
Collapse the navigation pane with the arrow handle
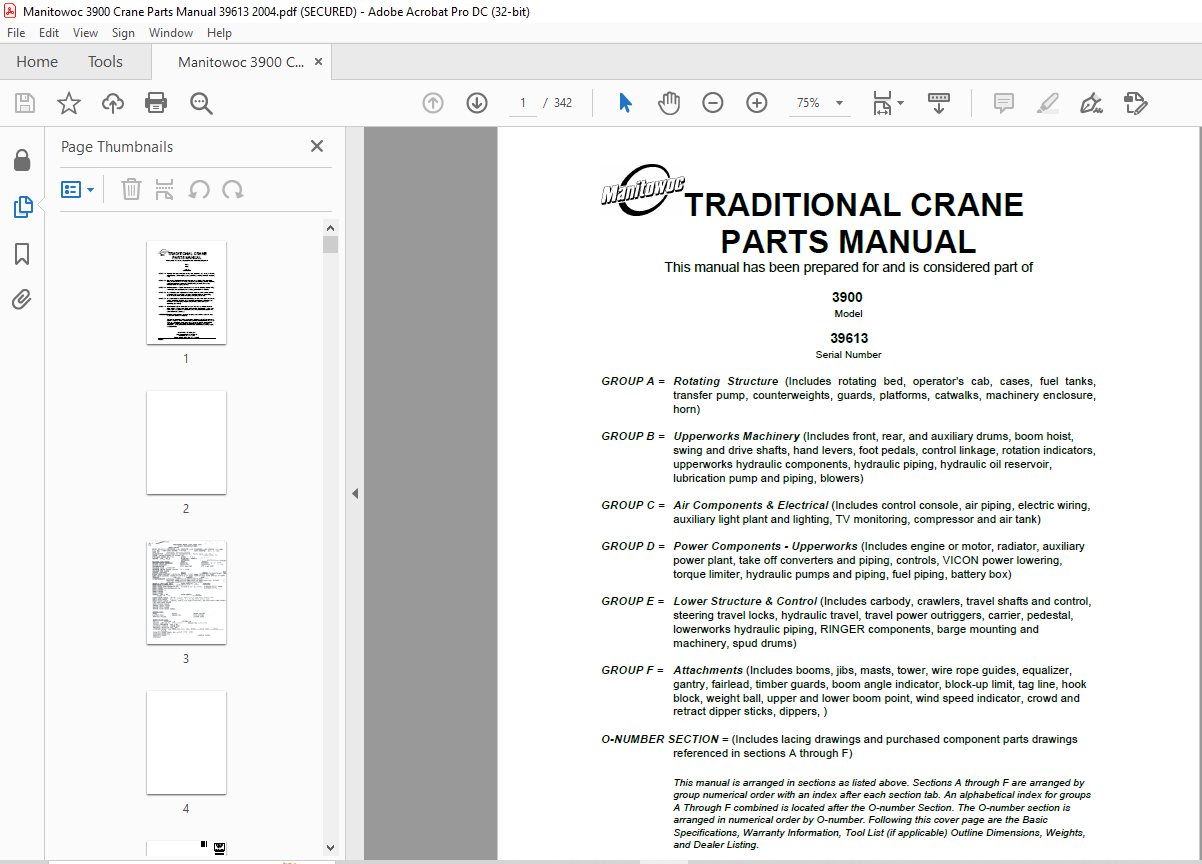pos(353,493)
